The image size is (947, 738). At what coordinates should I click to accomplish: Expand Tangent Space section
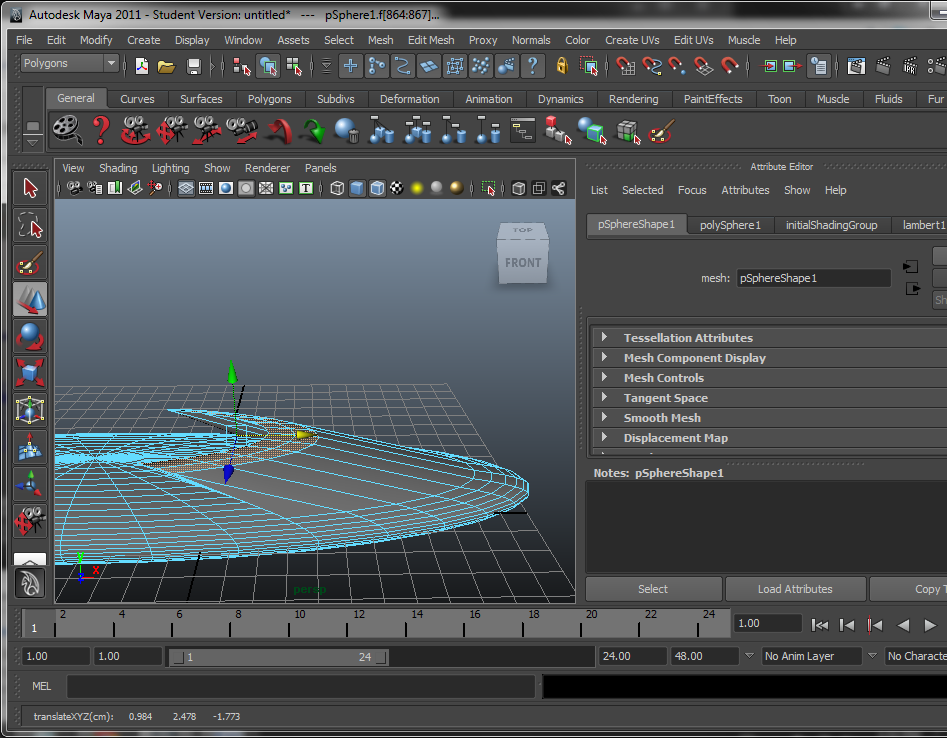604,397
